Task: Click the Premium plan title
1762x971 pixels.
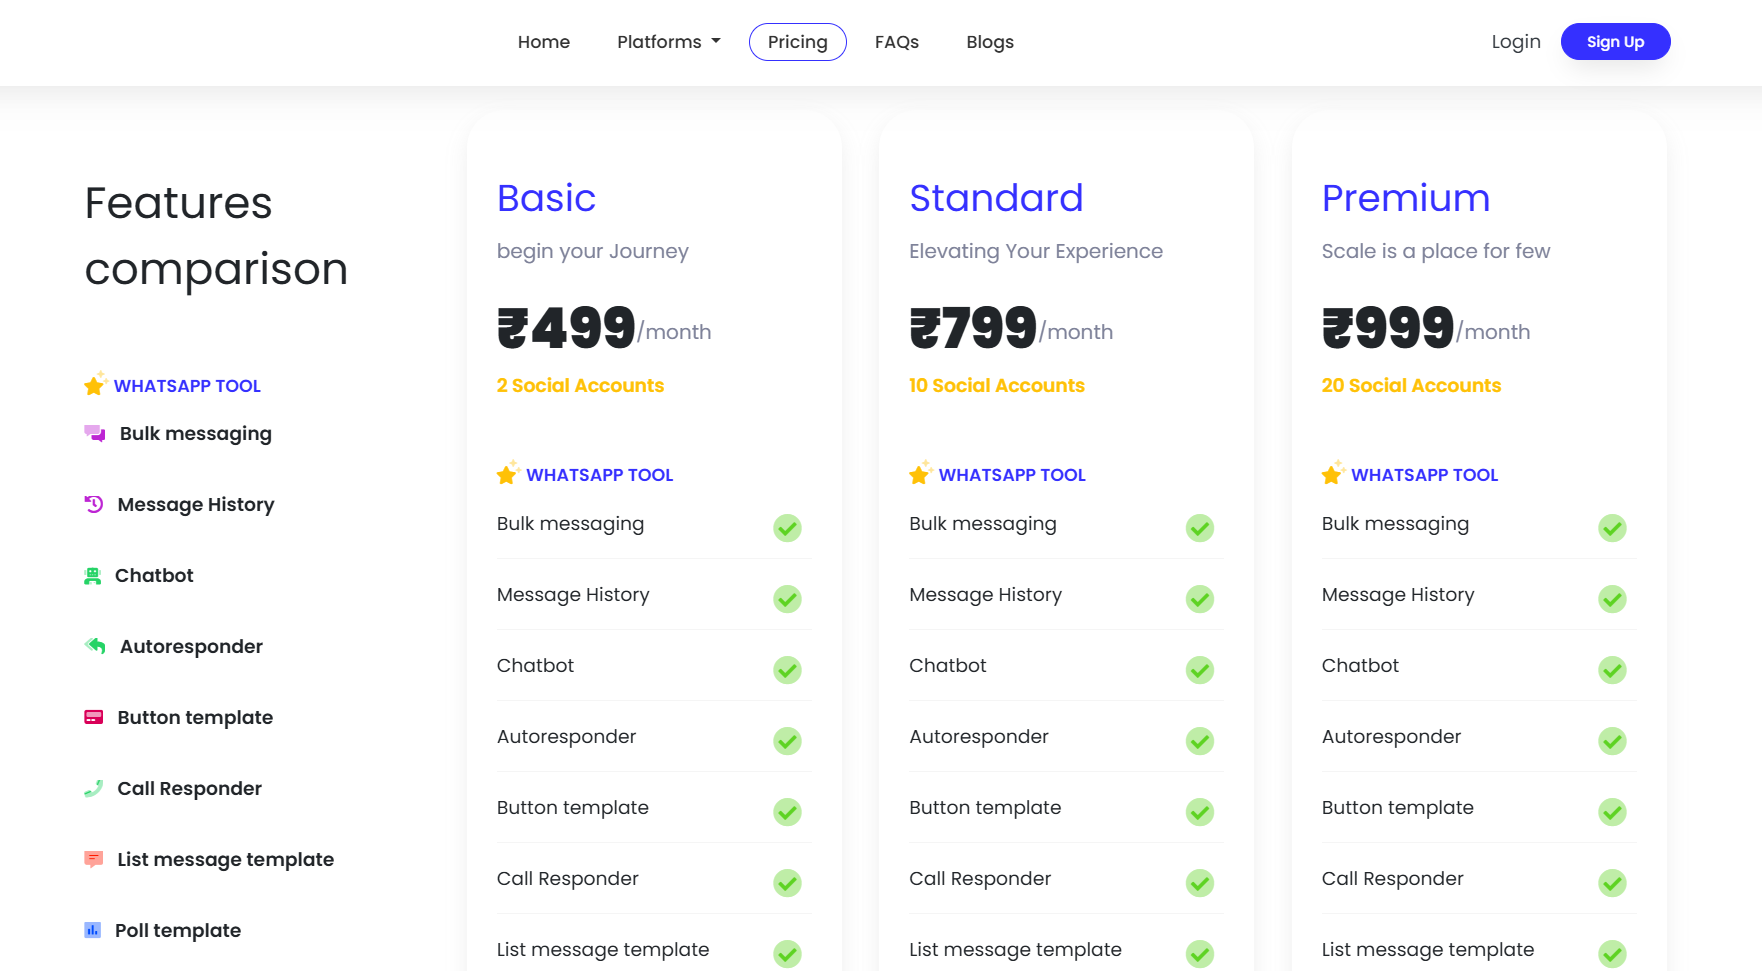Action: tap(1405, 198)
